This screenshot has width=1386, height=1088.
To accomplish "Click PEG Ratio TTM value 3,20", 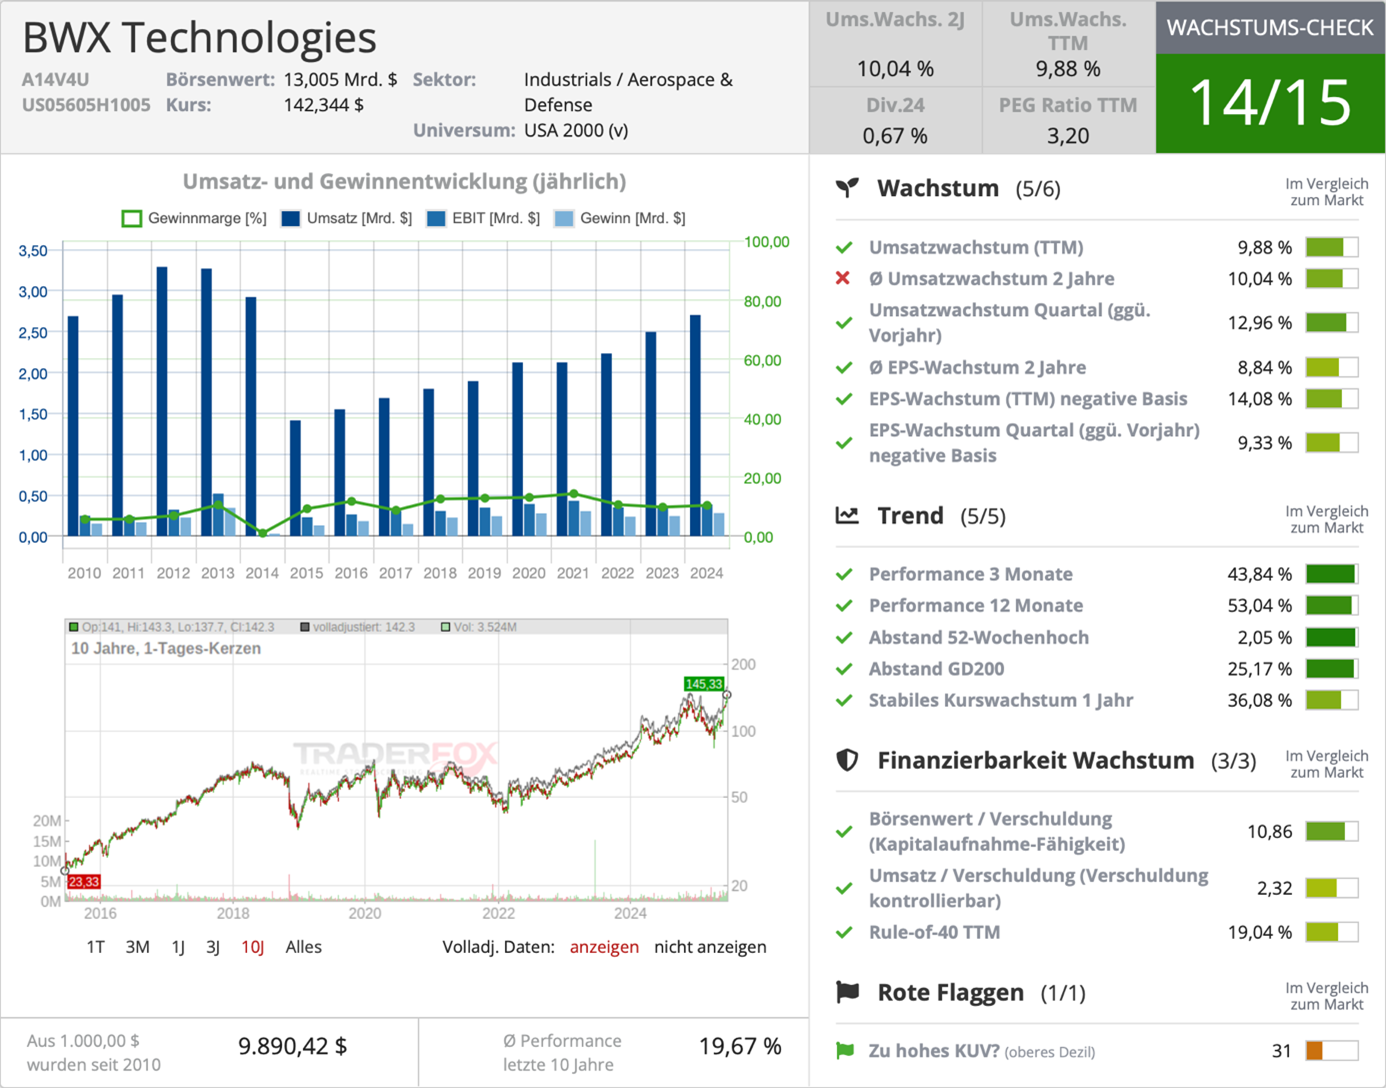I will 1068,136.
